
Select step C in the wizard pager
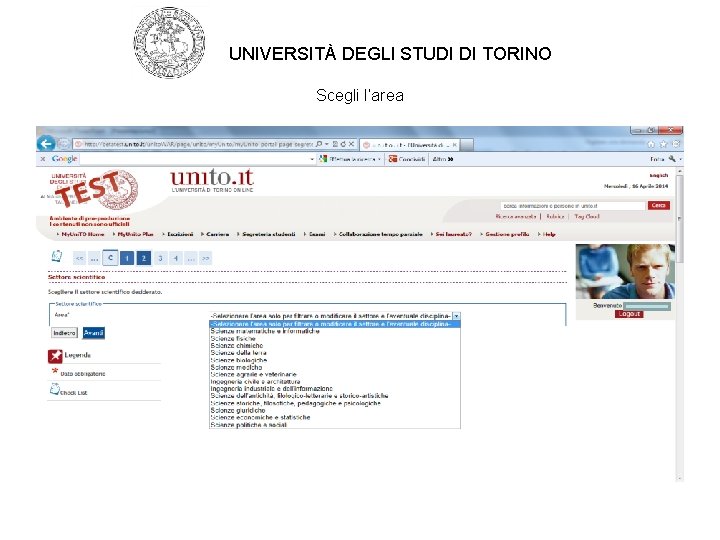[x=110, y=258]
